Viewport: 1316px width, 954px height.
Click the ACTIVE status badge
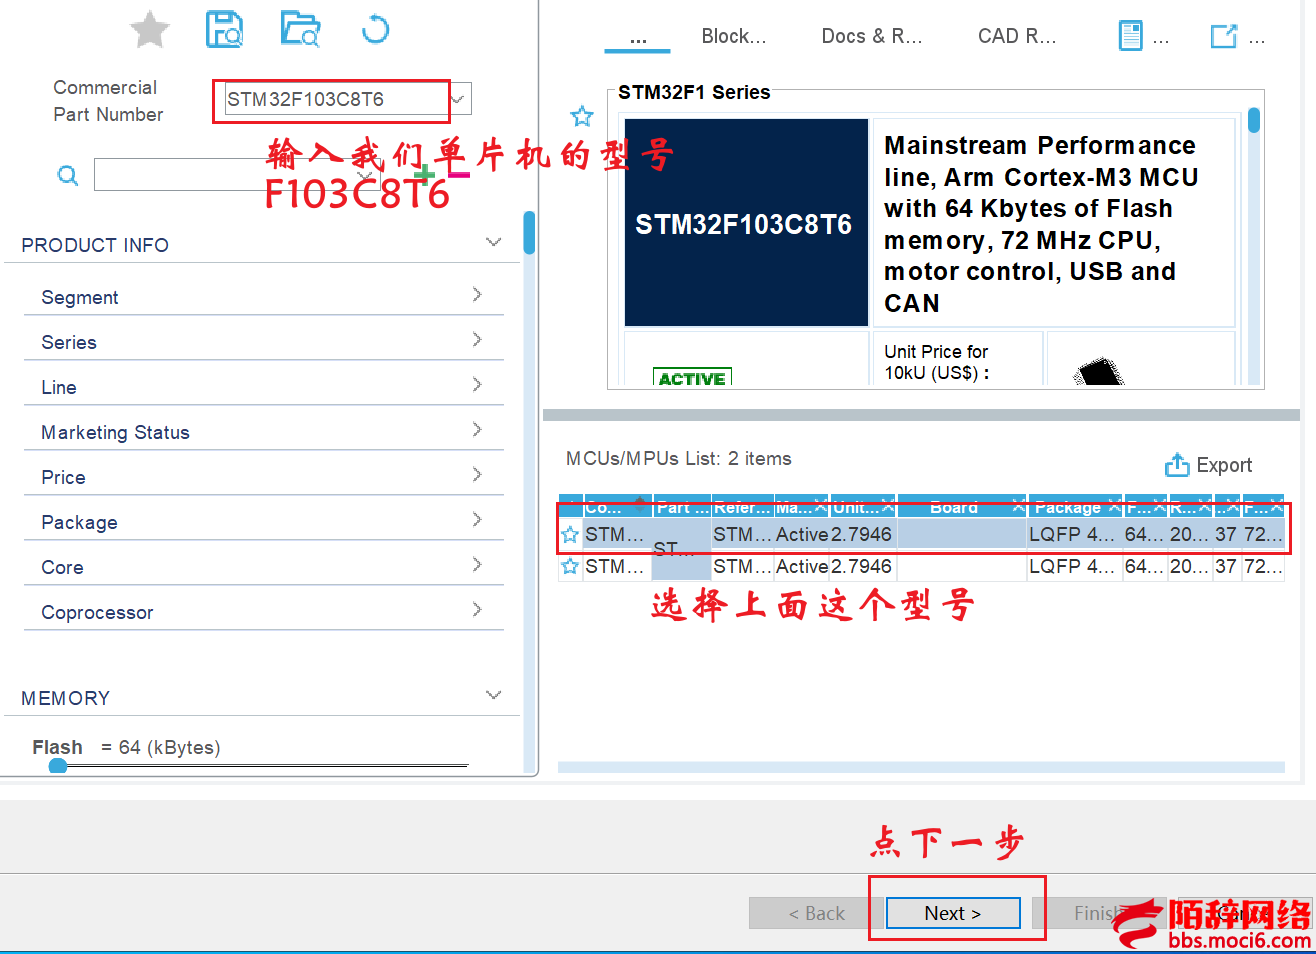click(x=692, y=378)
